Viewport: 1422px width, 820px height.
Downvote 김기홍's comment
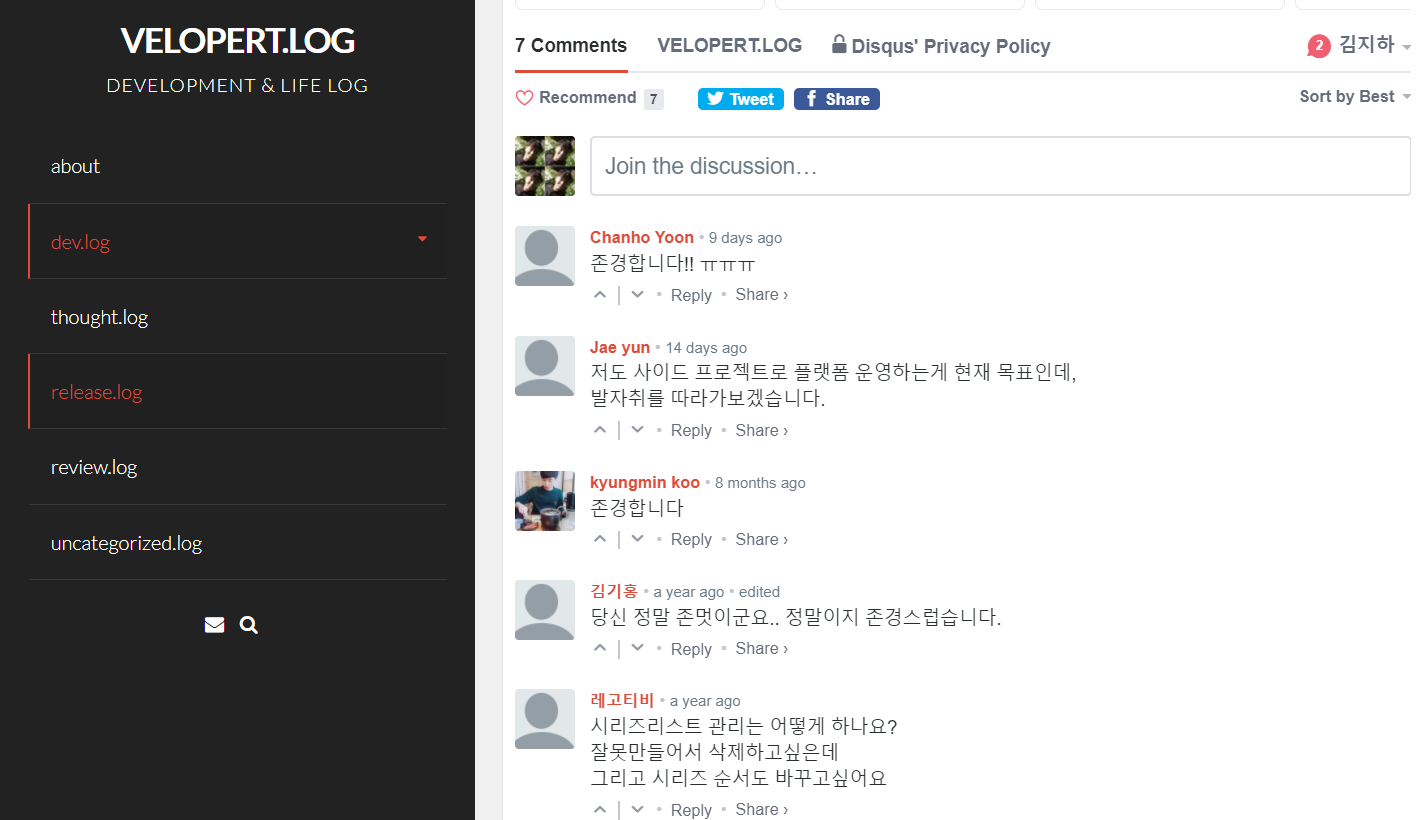point(637,648)
